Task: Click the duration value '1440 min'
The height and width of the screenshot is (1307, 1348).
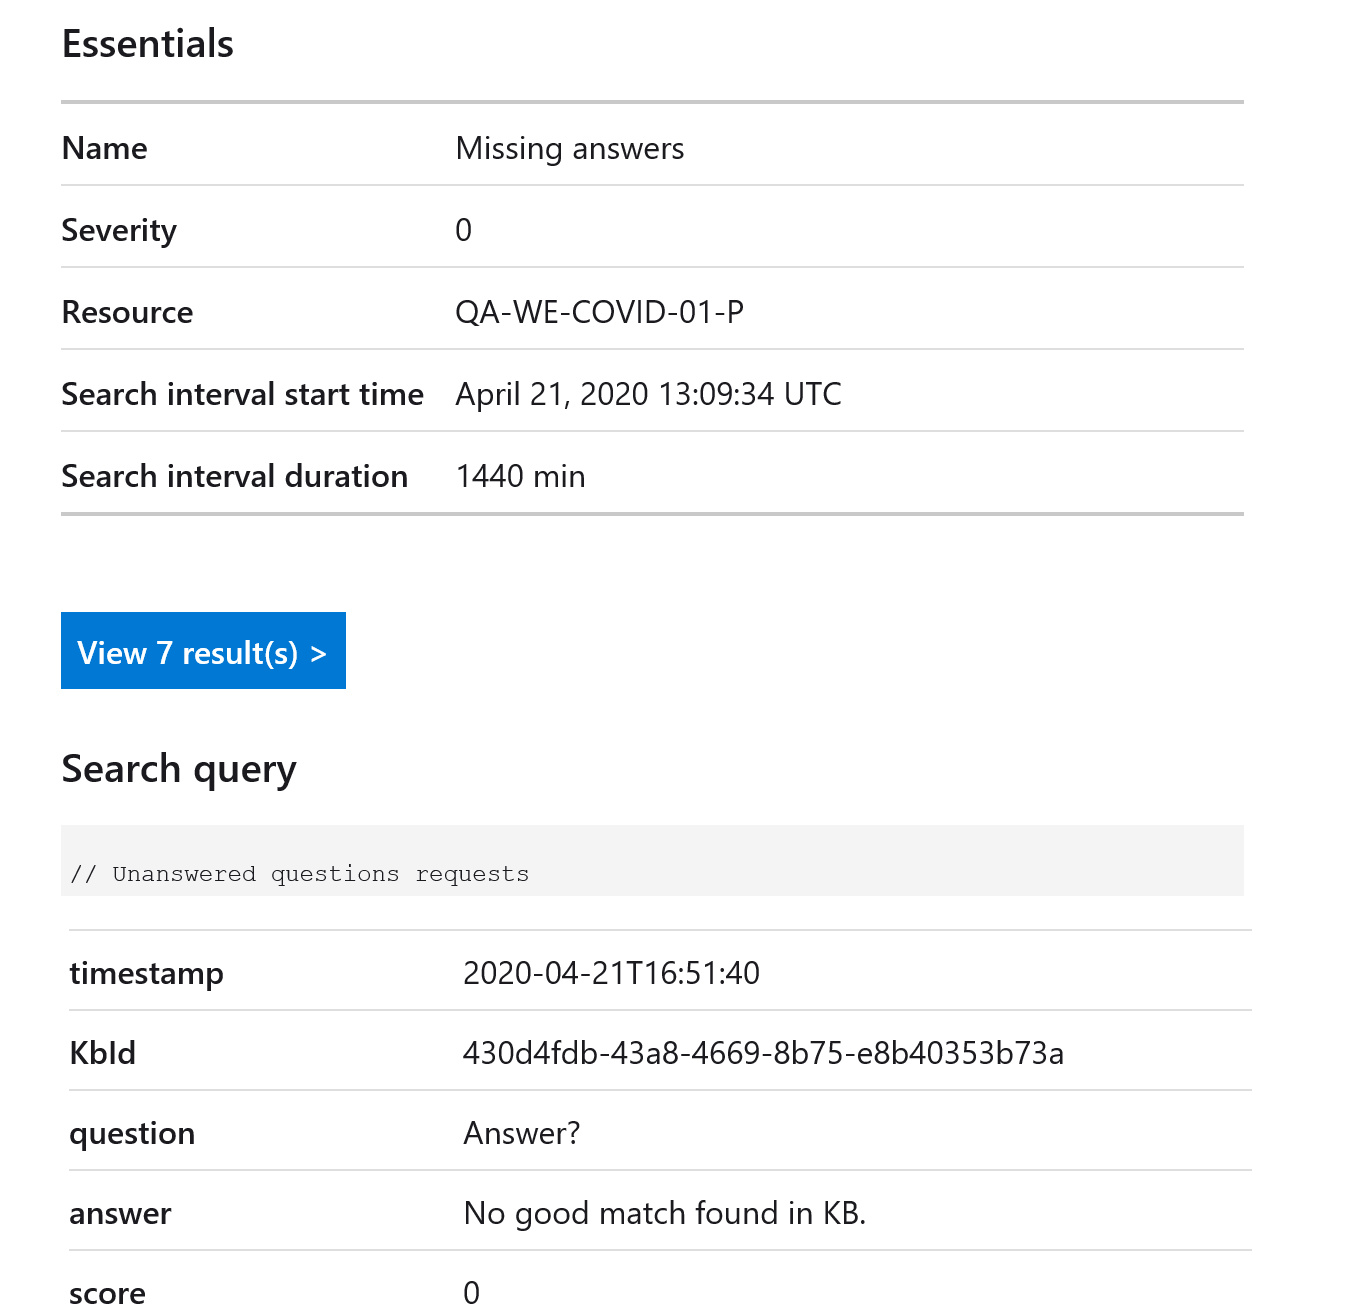Action: pyautogui.click(x=520, y=476)
